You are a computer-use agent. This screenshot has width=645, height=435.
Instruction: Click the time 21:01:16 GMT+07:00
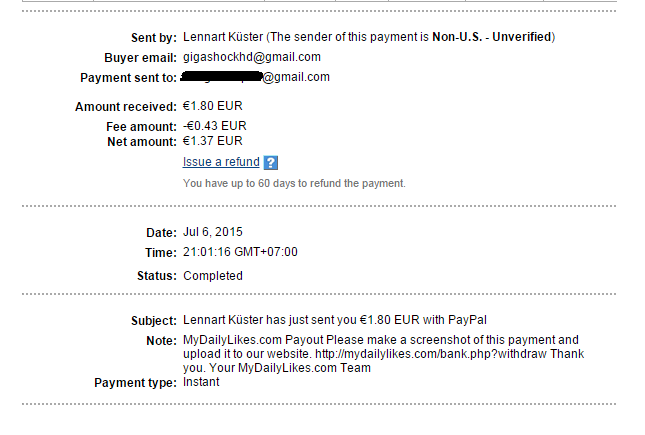(241, 252)
